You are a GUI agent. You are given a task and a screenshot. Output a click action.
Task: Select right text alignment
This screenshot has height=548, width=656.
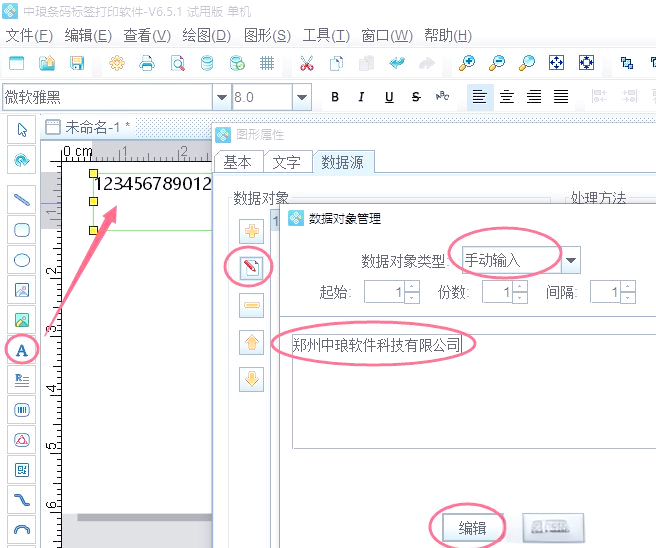[x=534, y=97]
